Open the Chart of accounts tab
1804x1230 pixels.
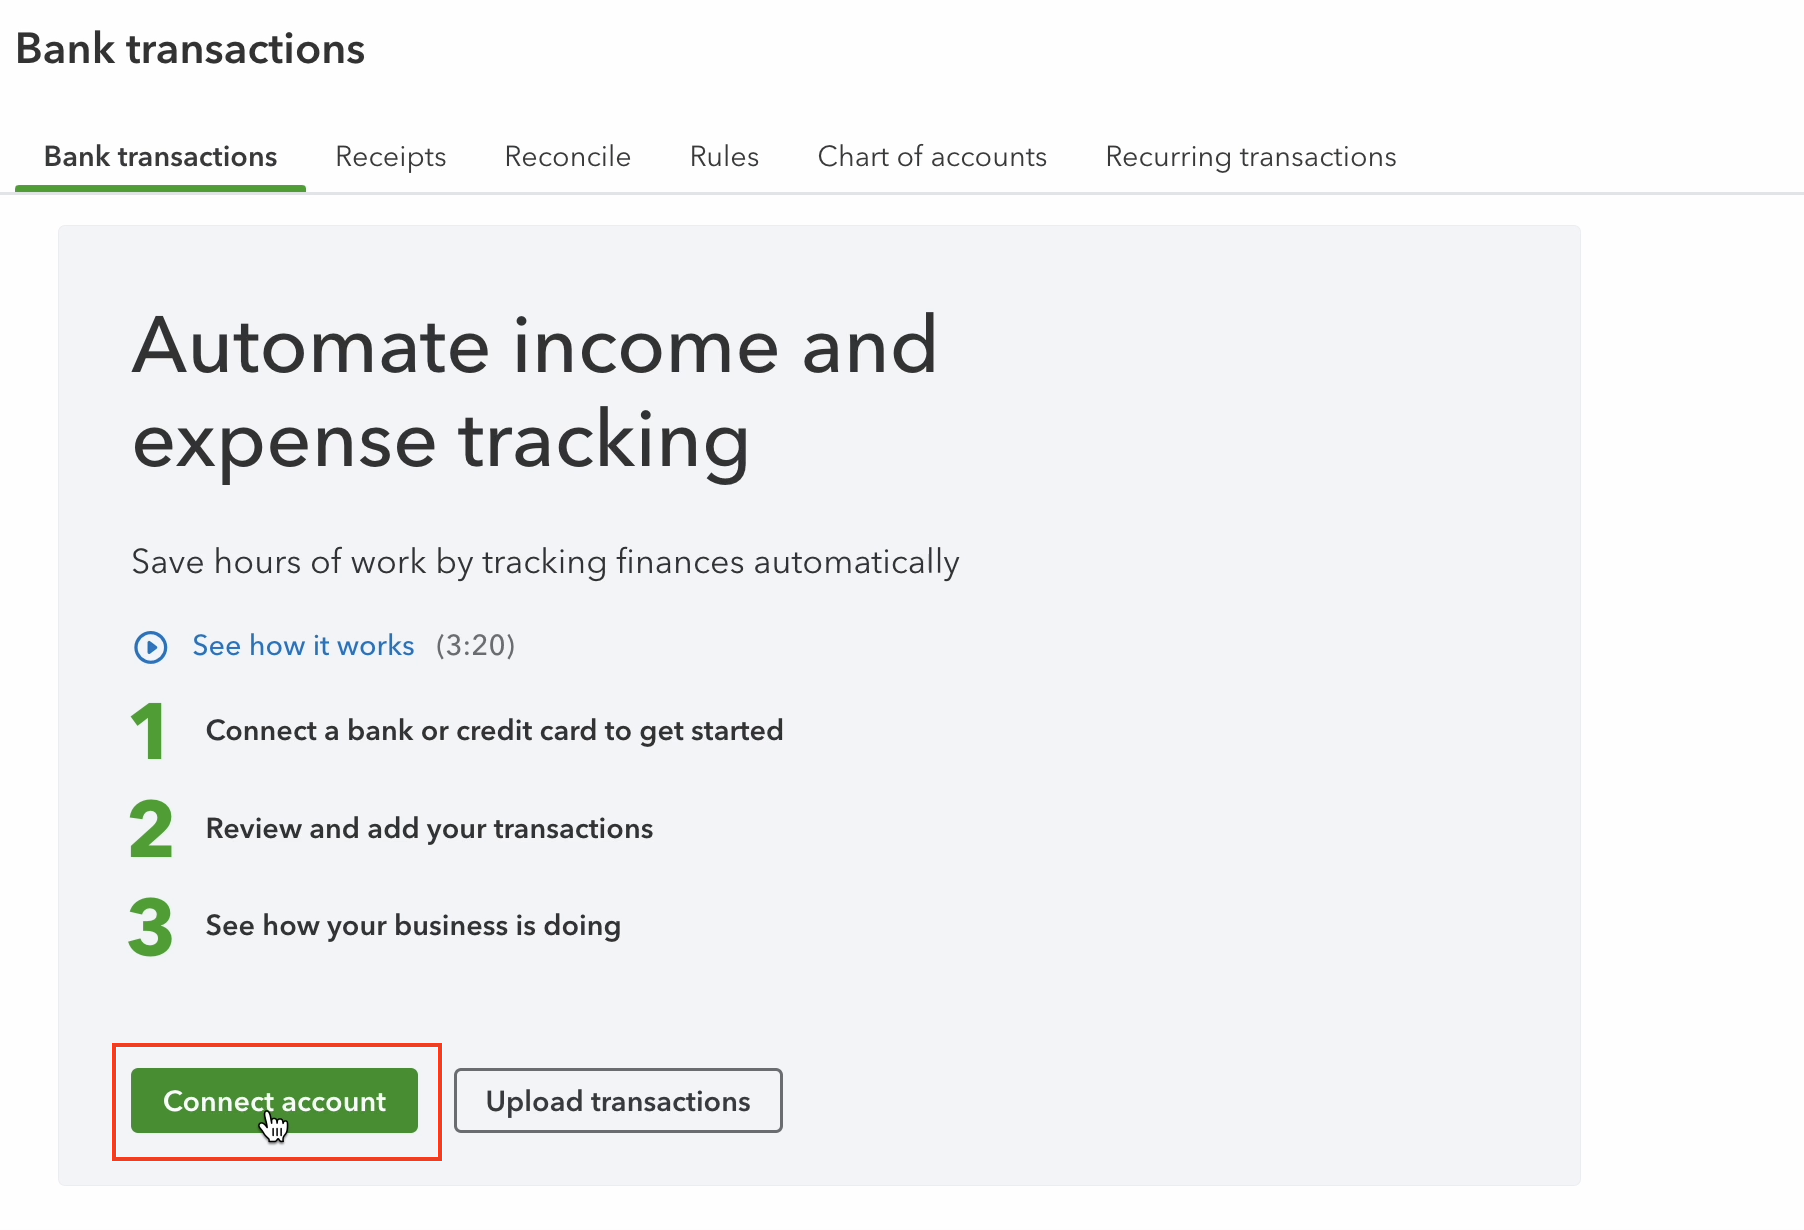tap(932, 157)
